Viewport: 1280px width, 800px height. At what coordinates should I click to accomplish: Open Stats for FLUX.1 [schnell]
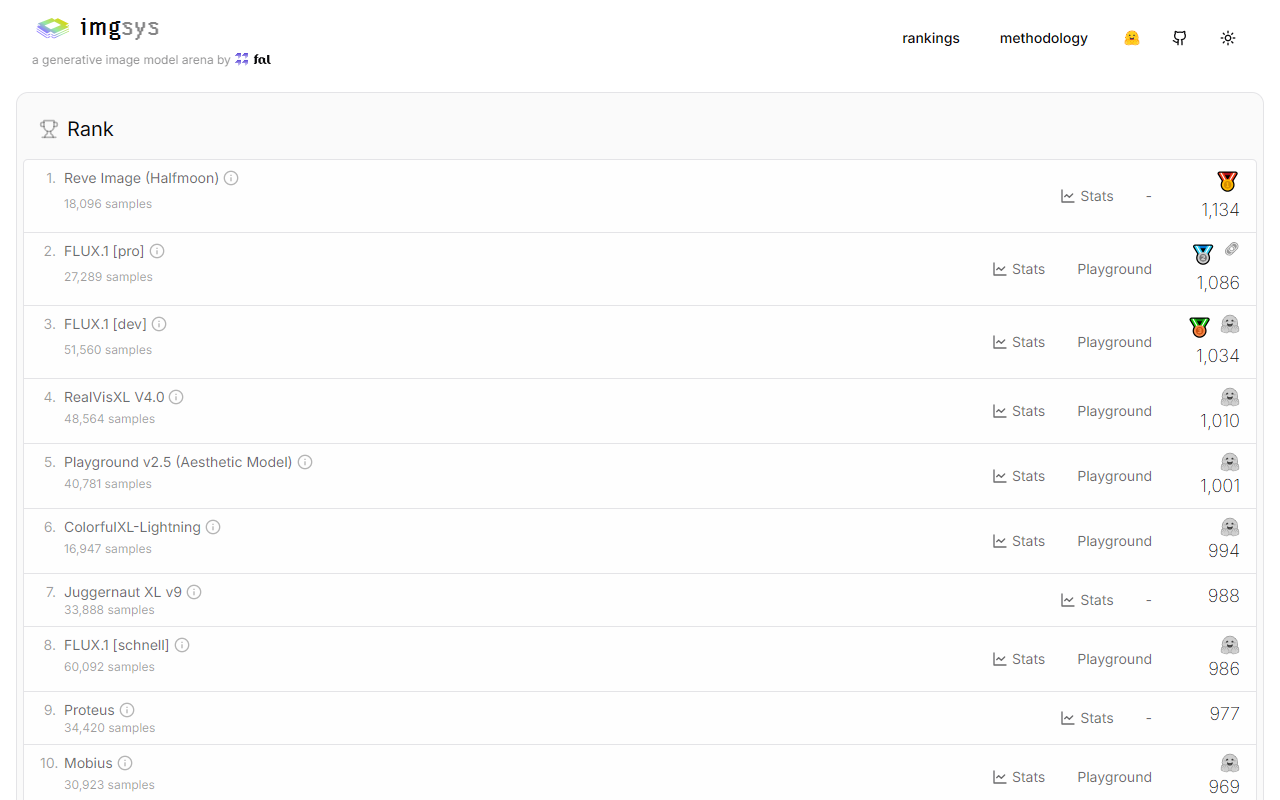tap(1019, 659)
